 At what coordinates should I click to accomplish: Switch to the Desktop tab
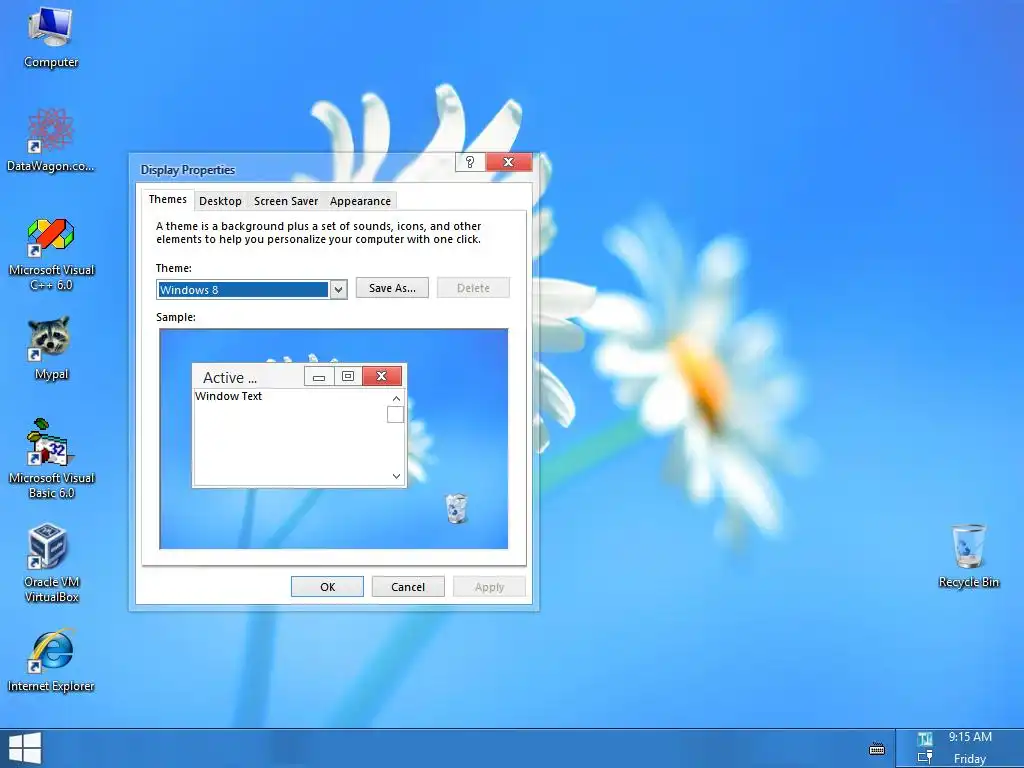(220, 201)
